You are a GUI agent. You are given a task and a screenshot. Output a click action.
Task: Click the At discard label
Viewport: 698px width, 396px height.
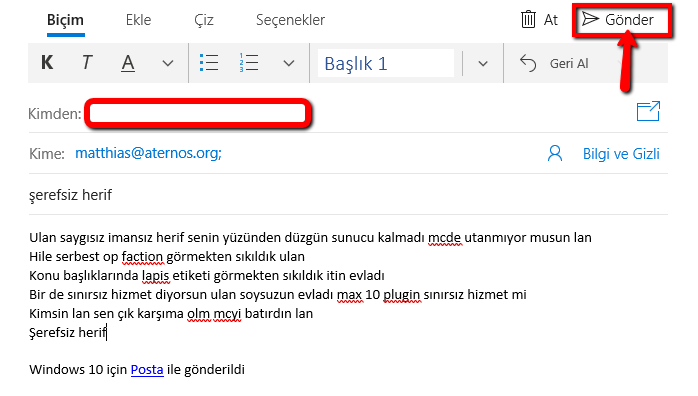[551, 20]
